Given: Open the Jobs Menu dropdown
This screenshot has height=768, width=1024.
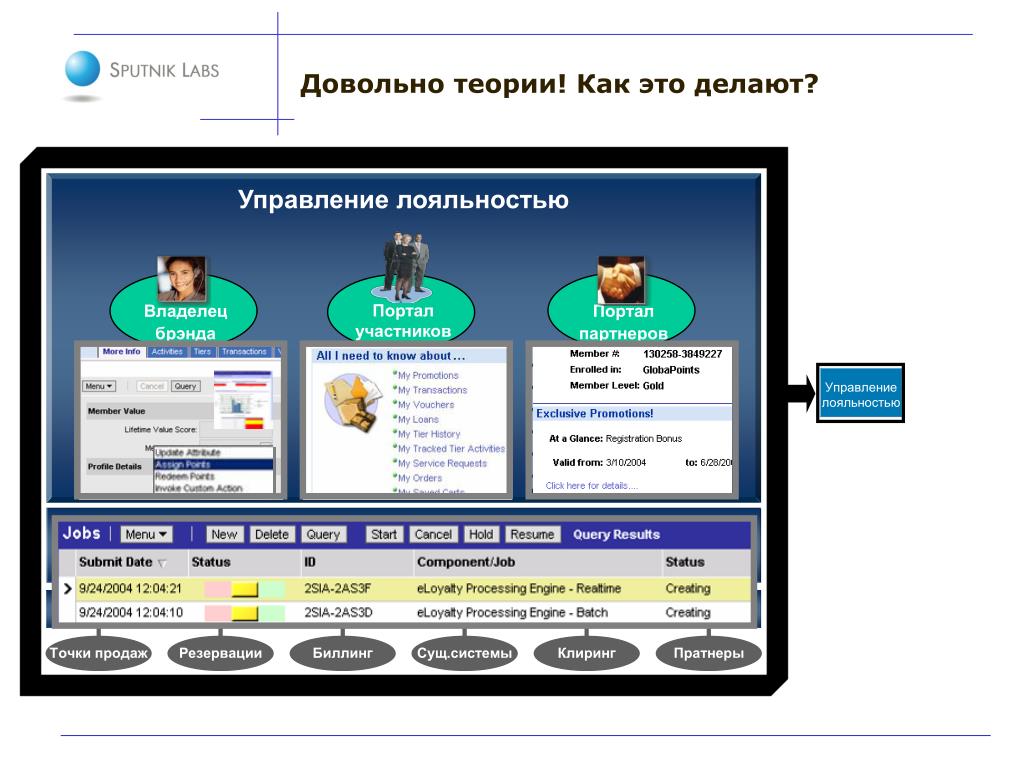Looking at the screenshot, I should 146,534.
